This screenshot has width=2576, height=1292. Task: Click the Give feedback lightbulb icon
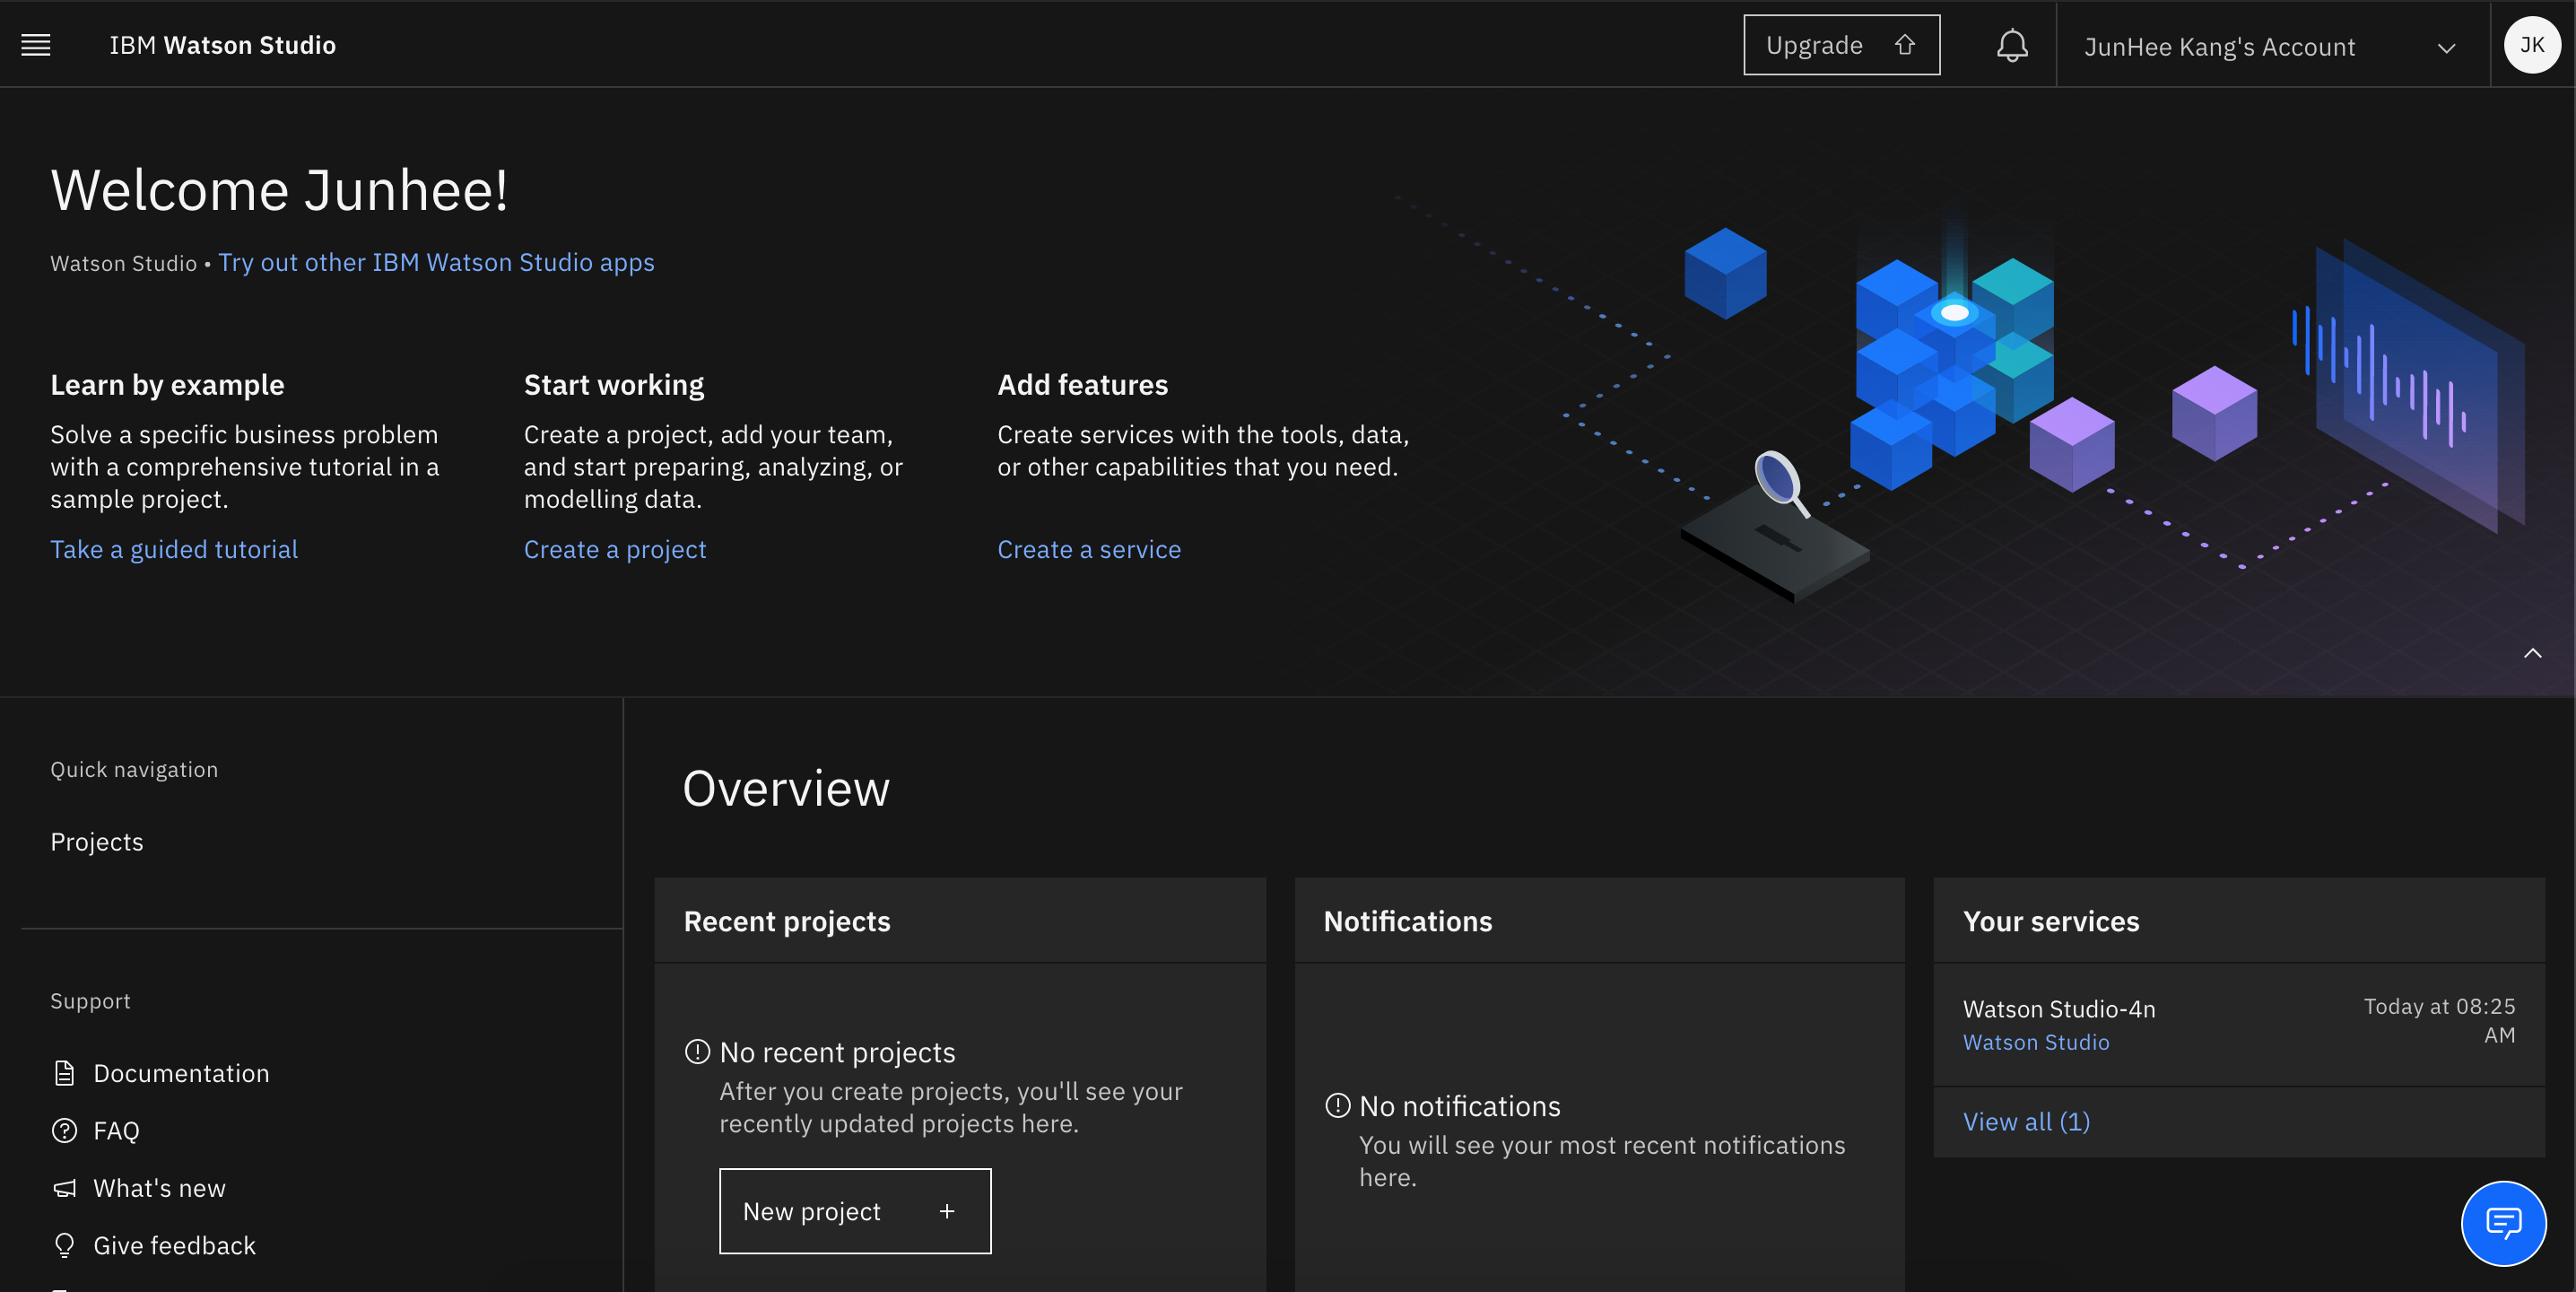(x=64, y=1245)
